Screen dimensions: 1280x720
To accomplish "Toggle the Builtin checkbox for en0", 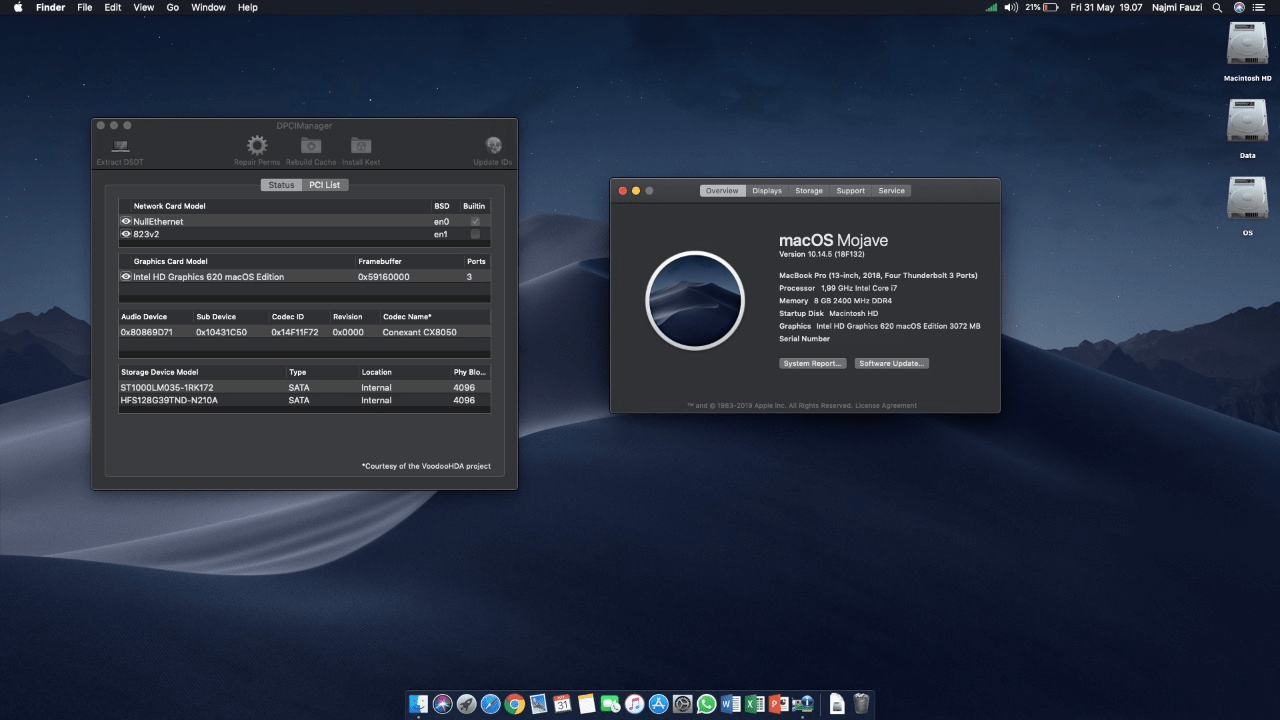I will pos(475,221).
